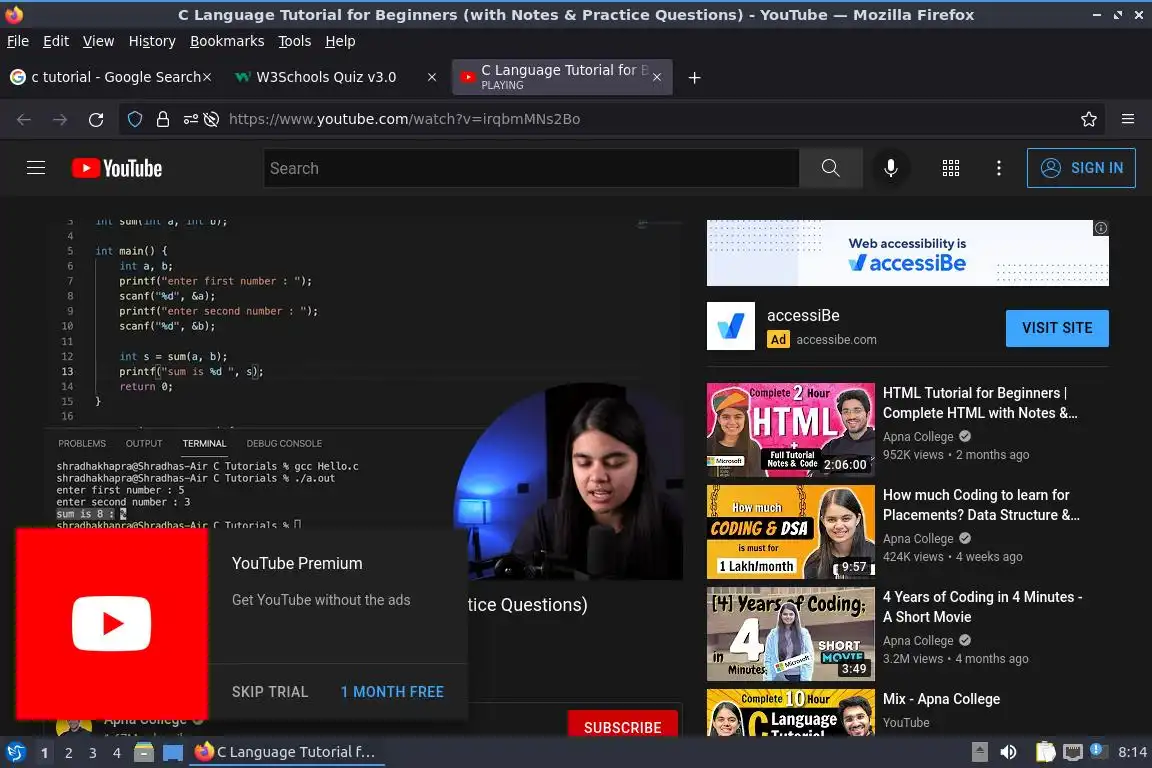The image size is (1152, 768).
Task: Open 4 Years of Coding in 4 Minutes title
Action: (x=982, y=607)
